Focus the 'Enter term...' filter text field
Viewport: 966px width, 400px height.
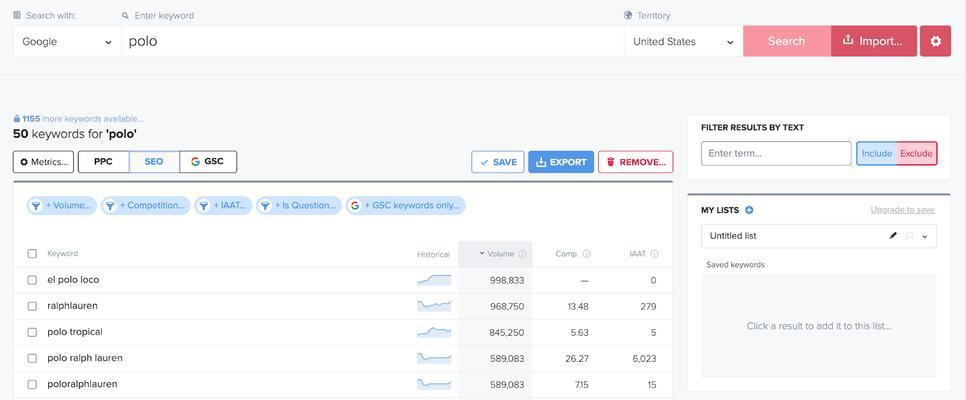pyautogui.click(x=776, y=153)
